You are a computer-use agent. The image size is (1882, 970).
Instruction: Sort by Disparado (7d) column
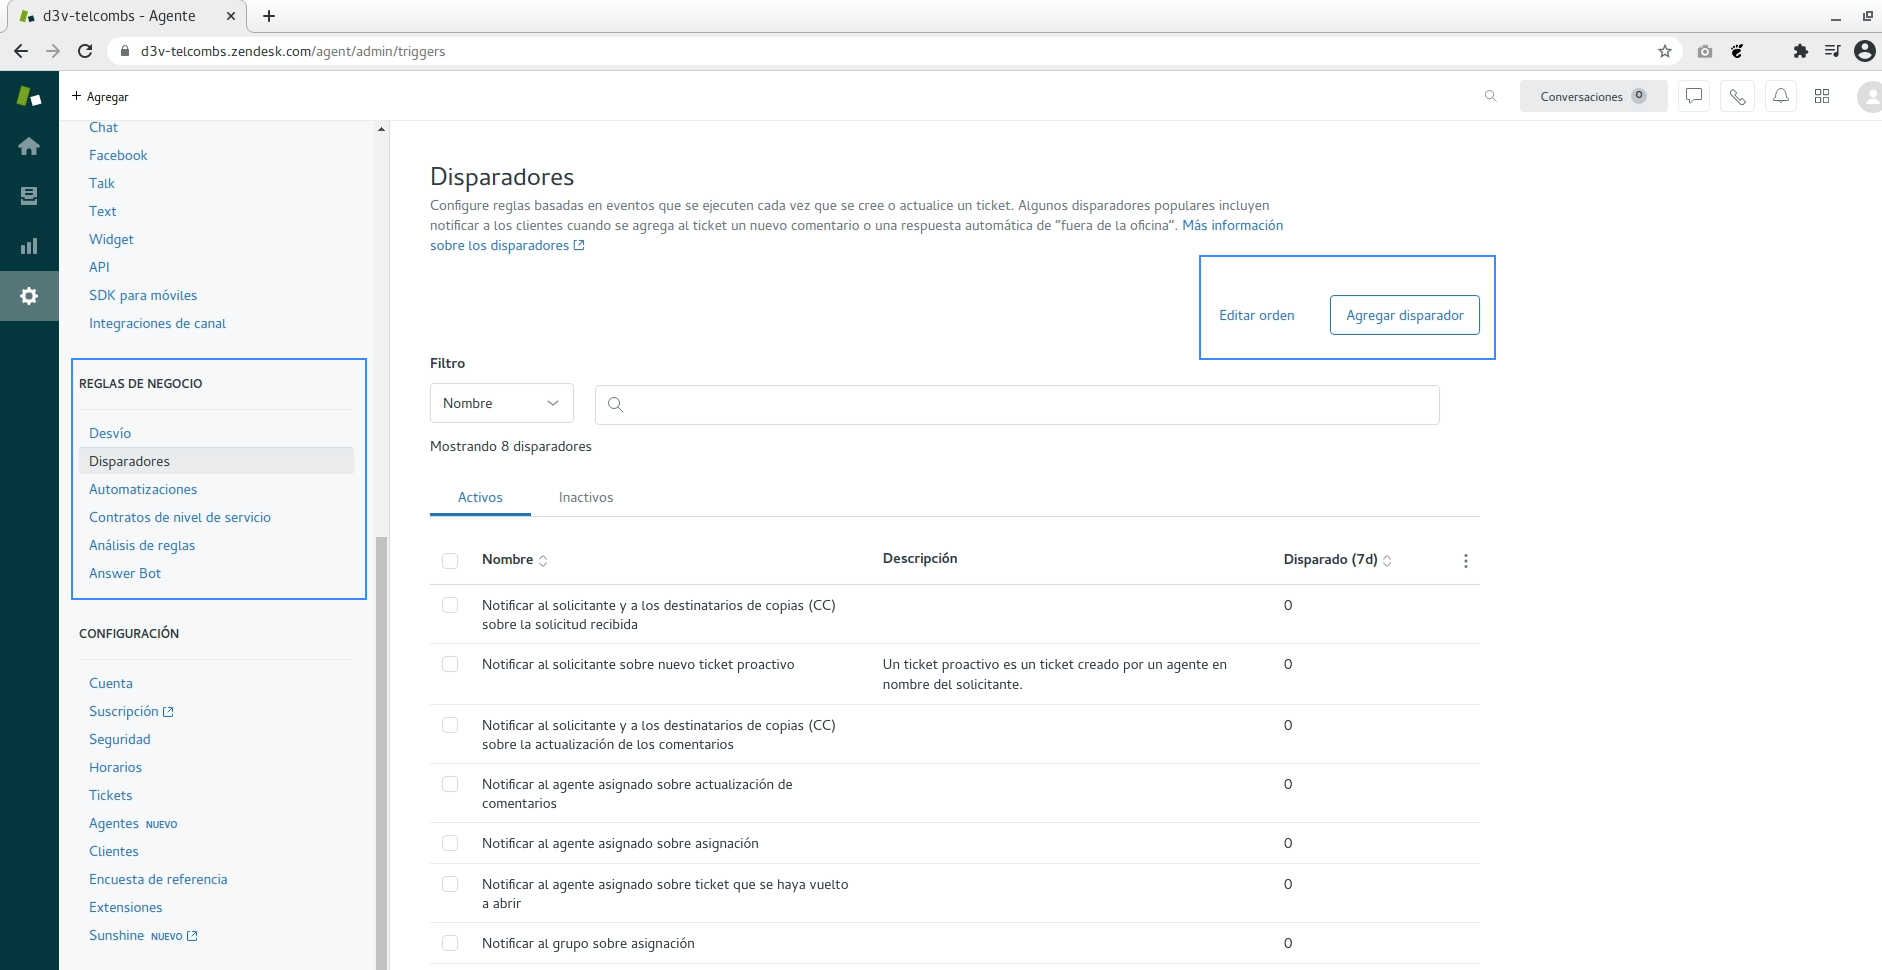pyautogui.click(x=1337, y=560)
